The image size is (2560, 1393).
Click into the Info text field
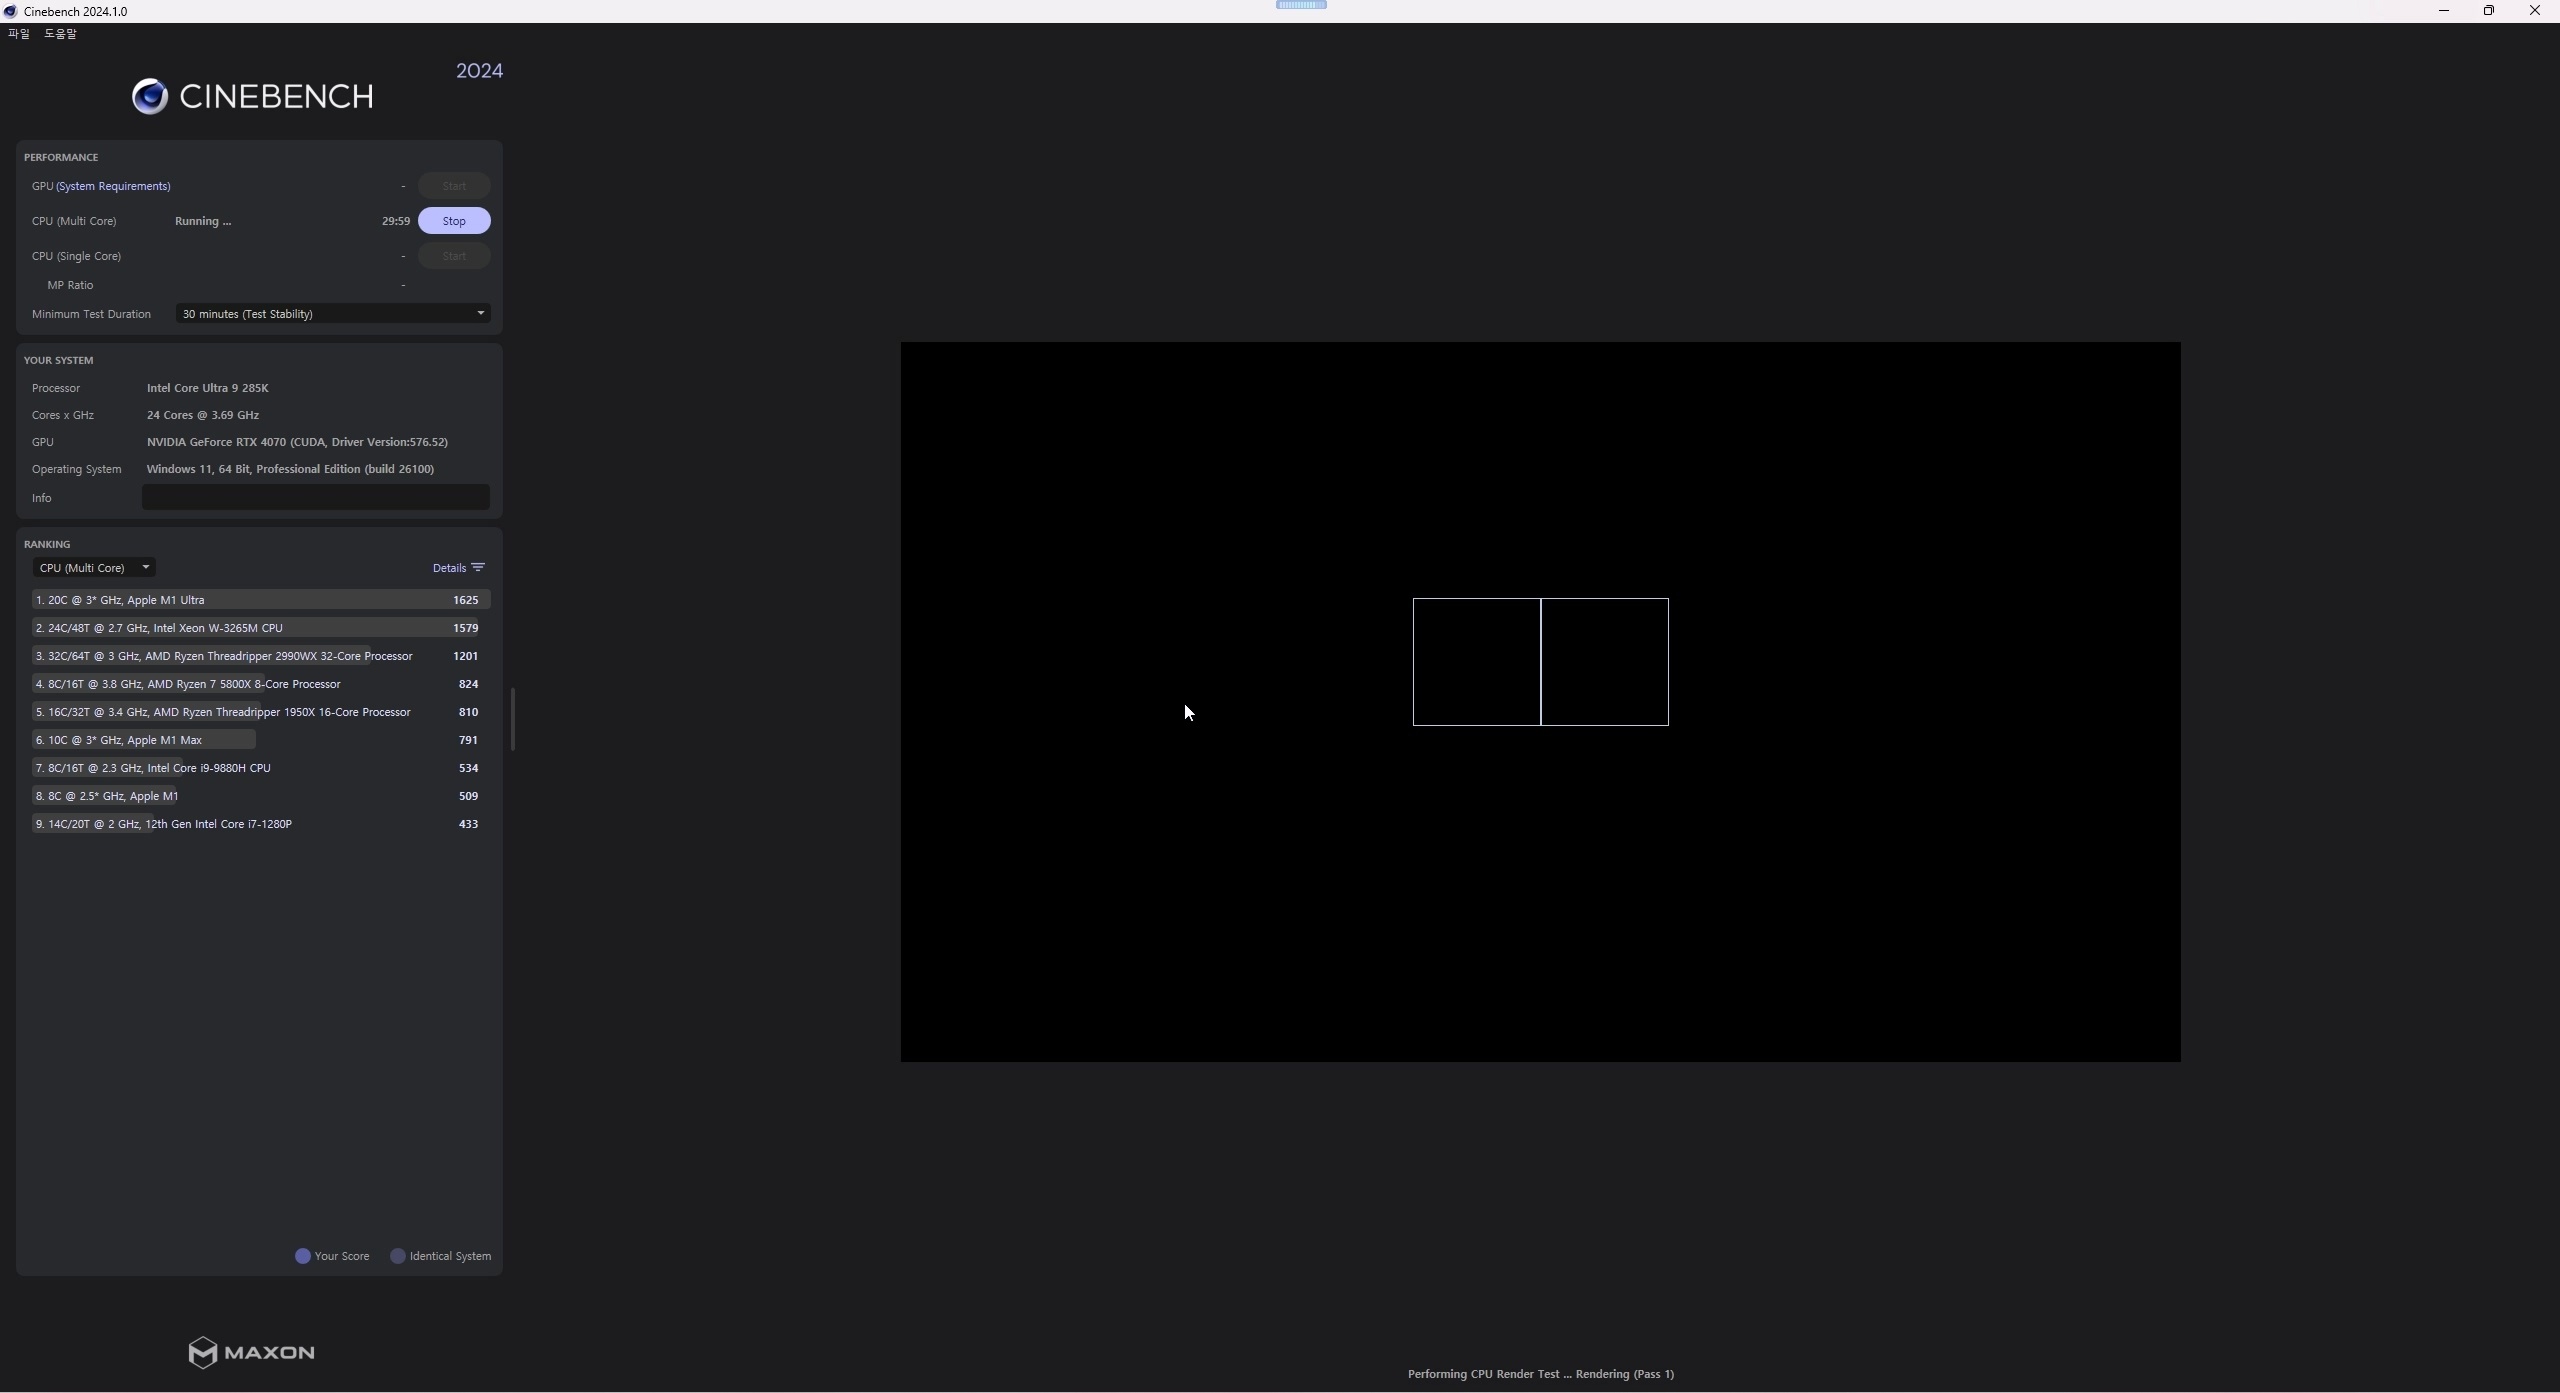(315, 498)
